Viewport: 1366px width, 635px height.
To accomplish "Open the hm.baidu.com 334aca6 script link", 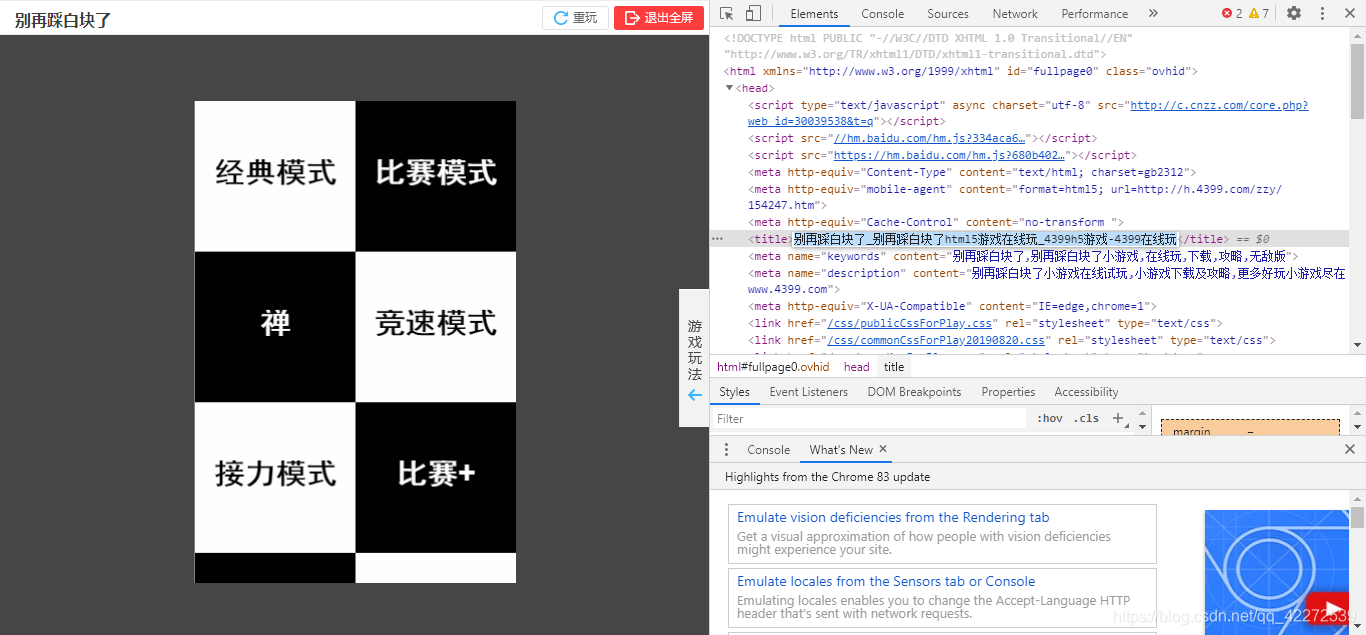I will tap(929, 138).
